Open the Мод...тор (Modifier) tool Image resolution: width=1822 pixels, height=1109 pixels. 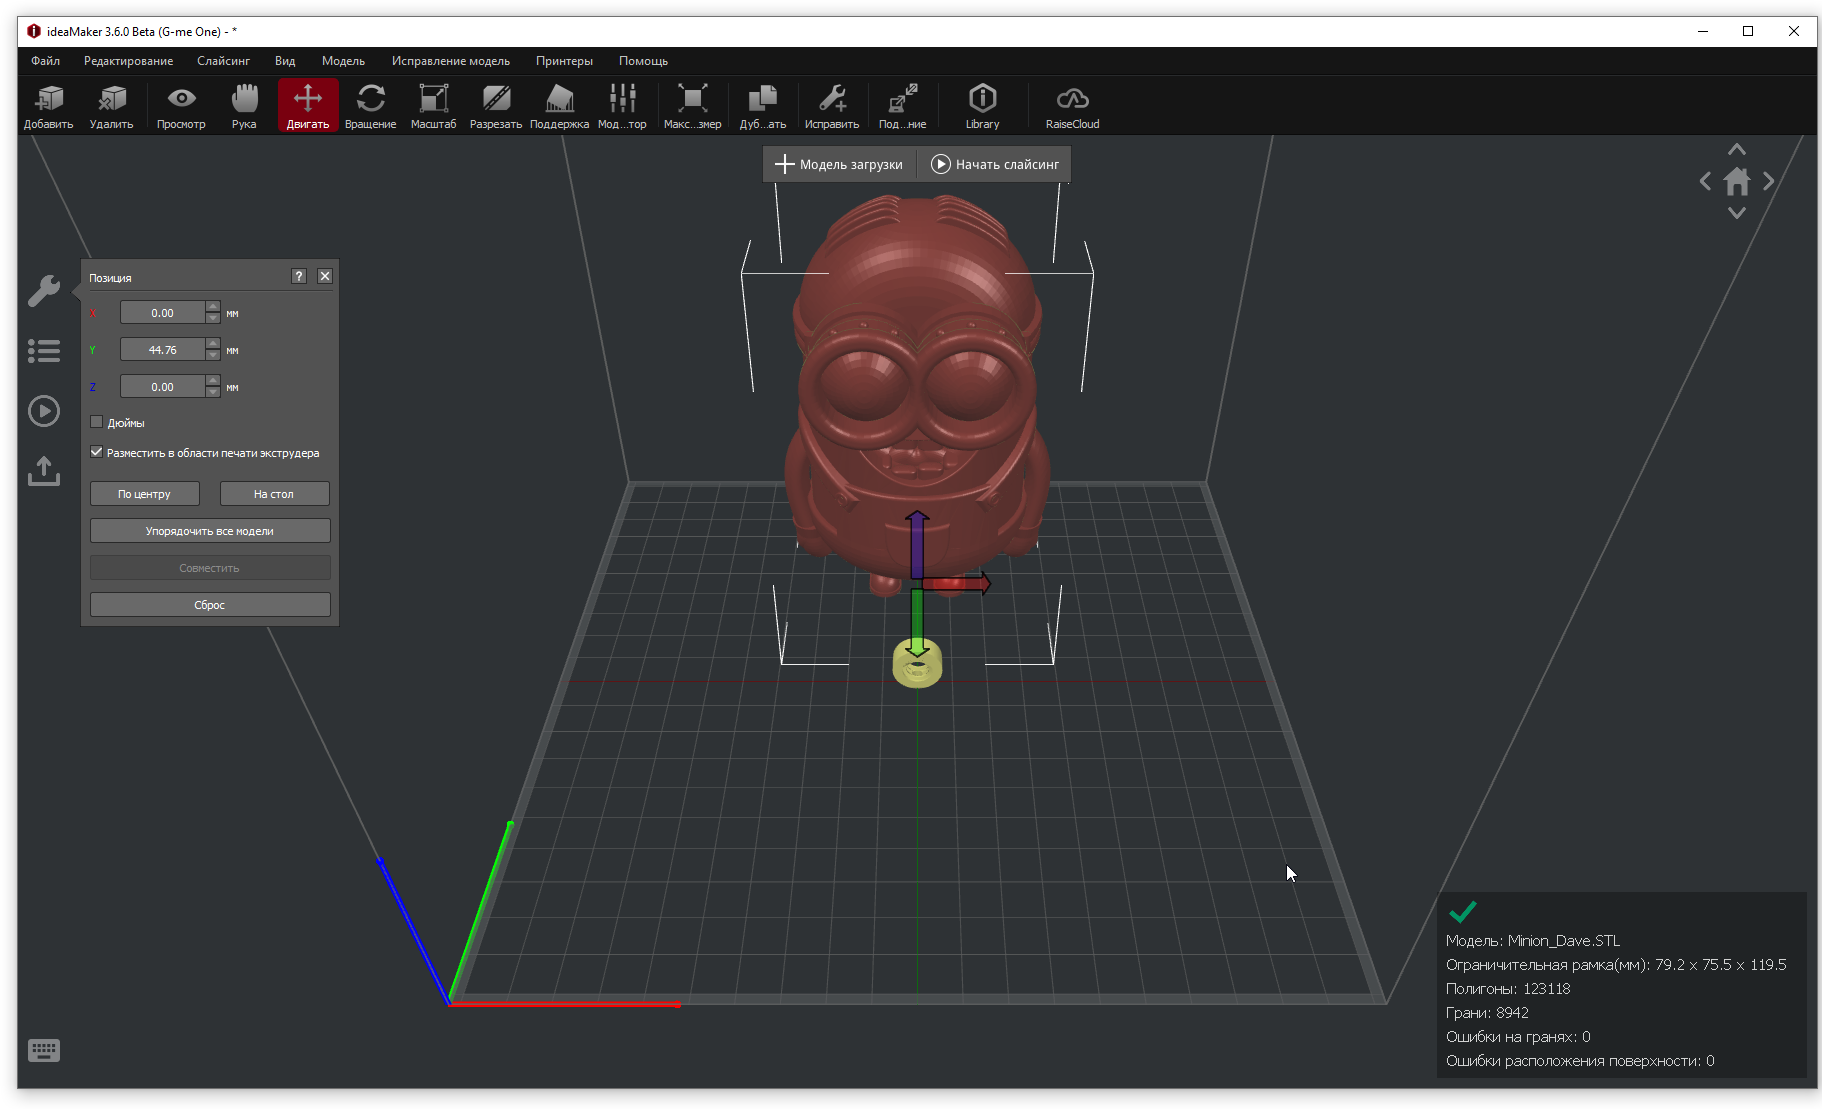pyautogui.click(x=622, y=106)
